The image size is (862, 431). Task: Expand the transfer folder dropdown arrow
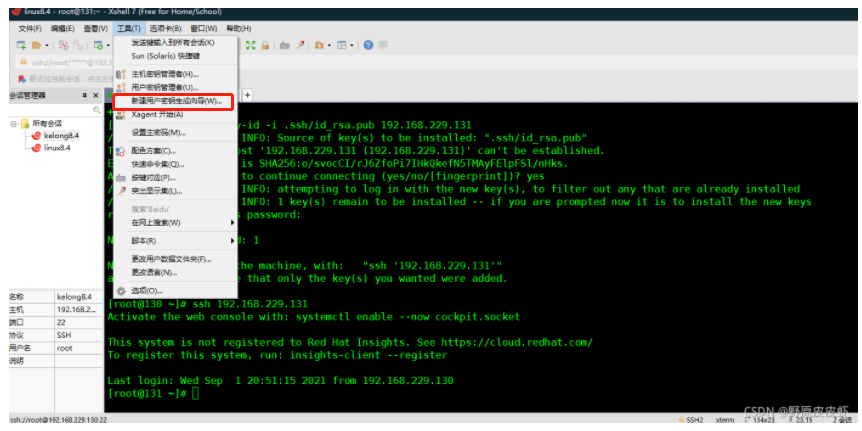[x=329, y=46]
